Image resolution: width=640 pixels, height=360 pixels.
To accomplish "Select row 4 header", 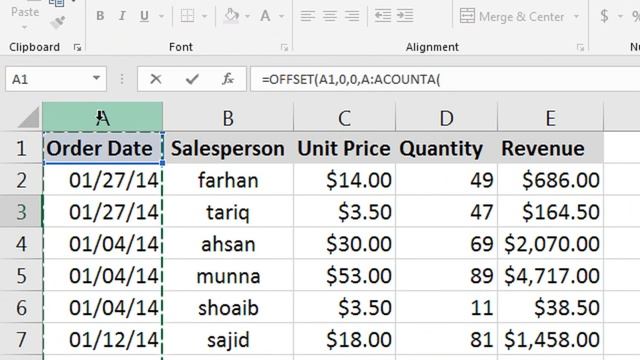I will point(21,243).
